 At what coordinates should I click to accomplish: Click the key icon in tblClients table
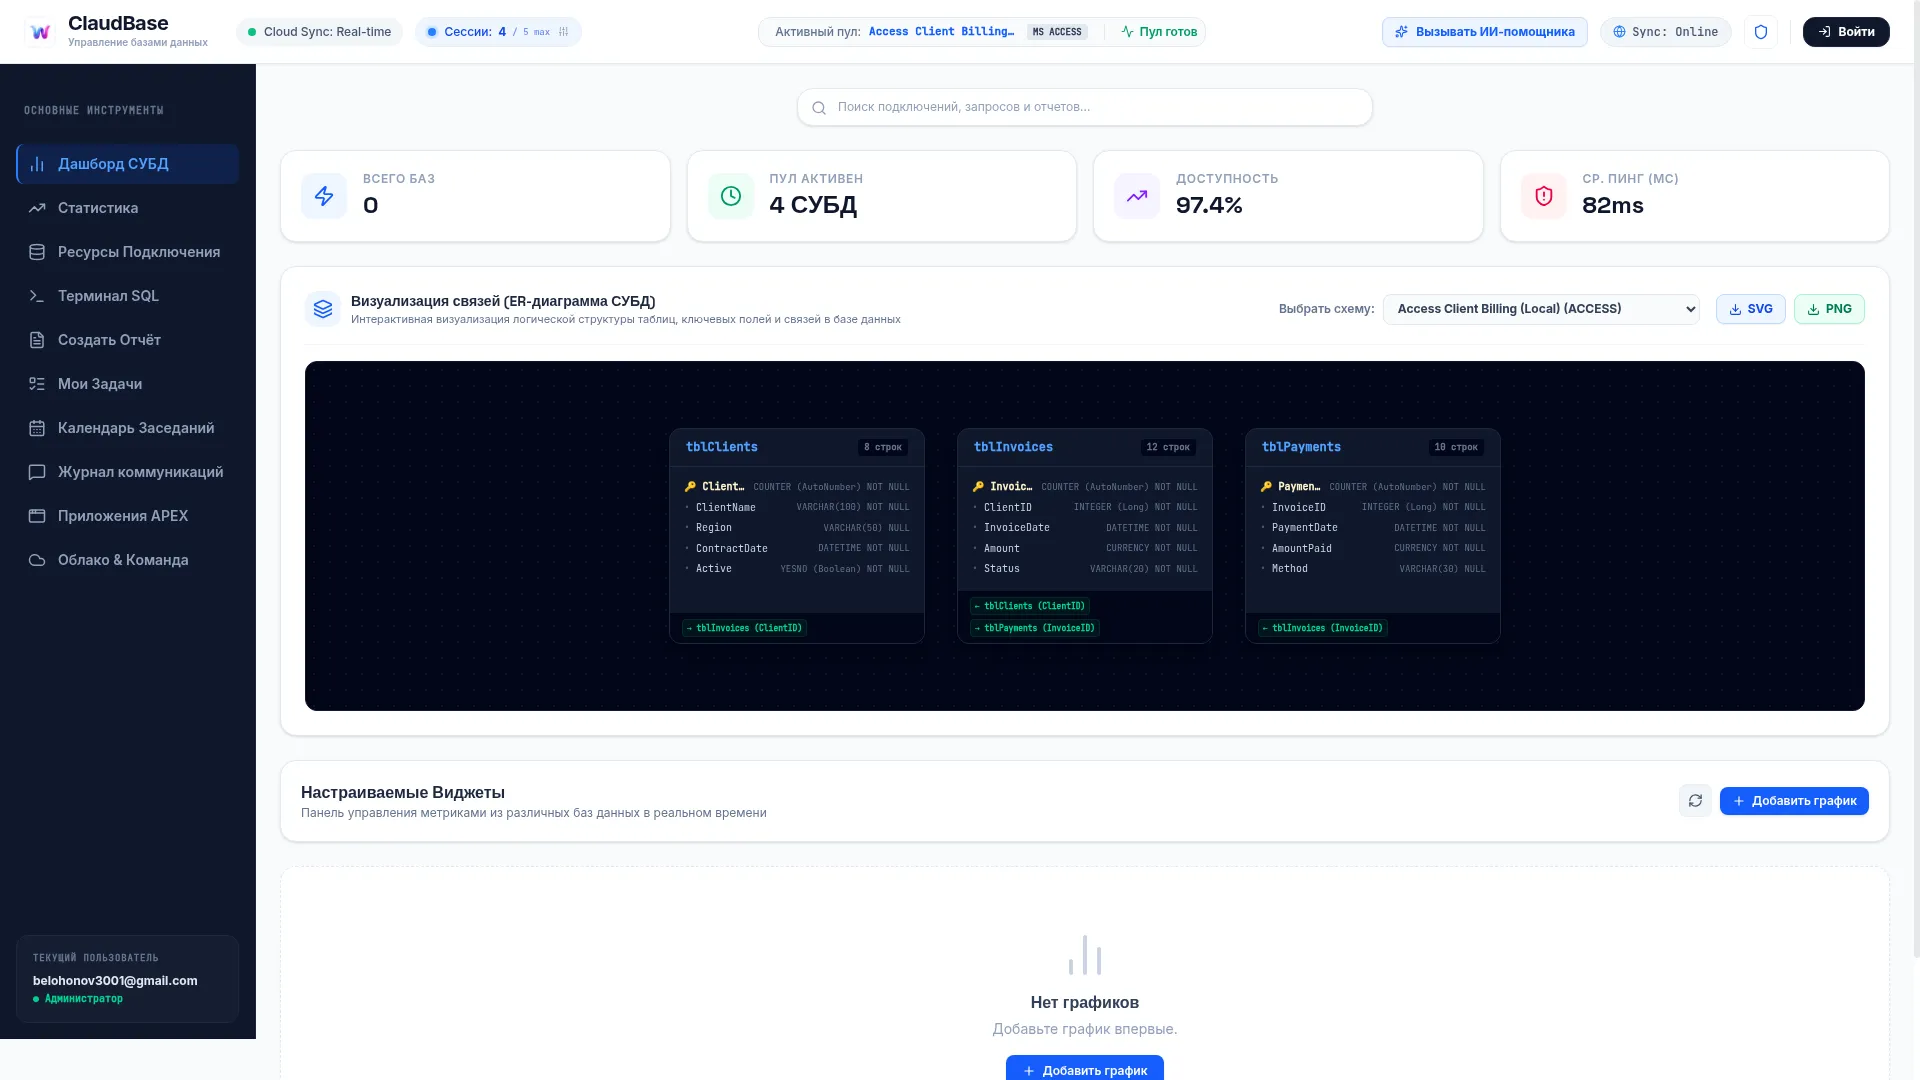pos(690,487)
